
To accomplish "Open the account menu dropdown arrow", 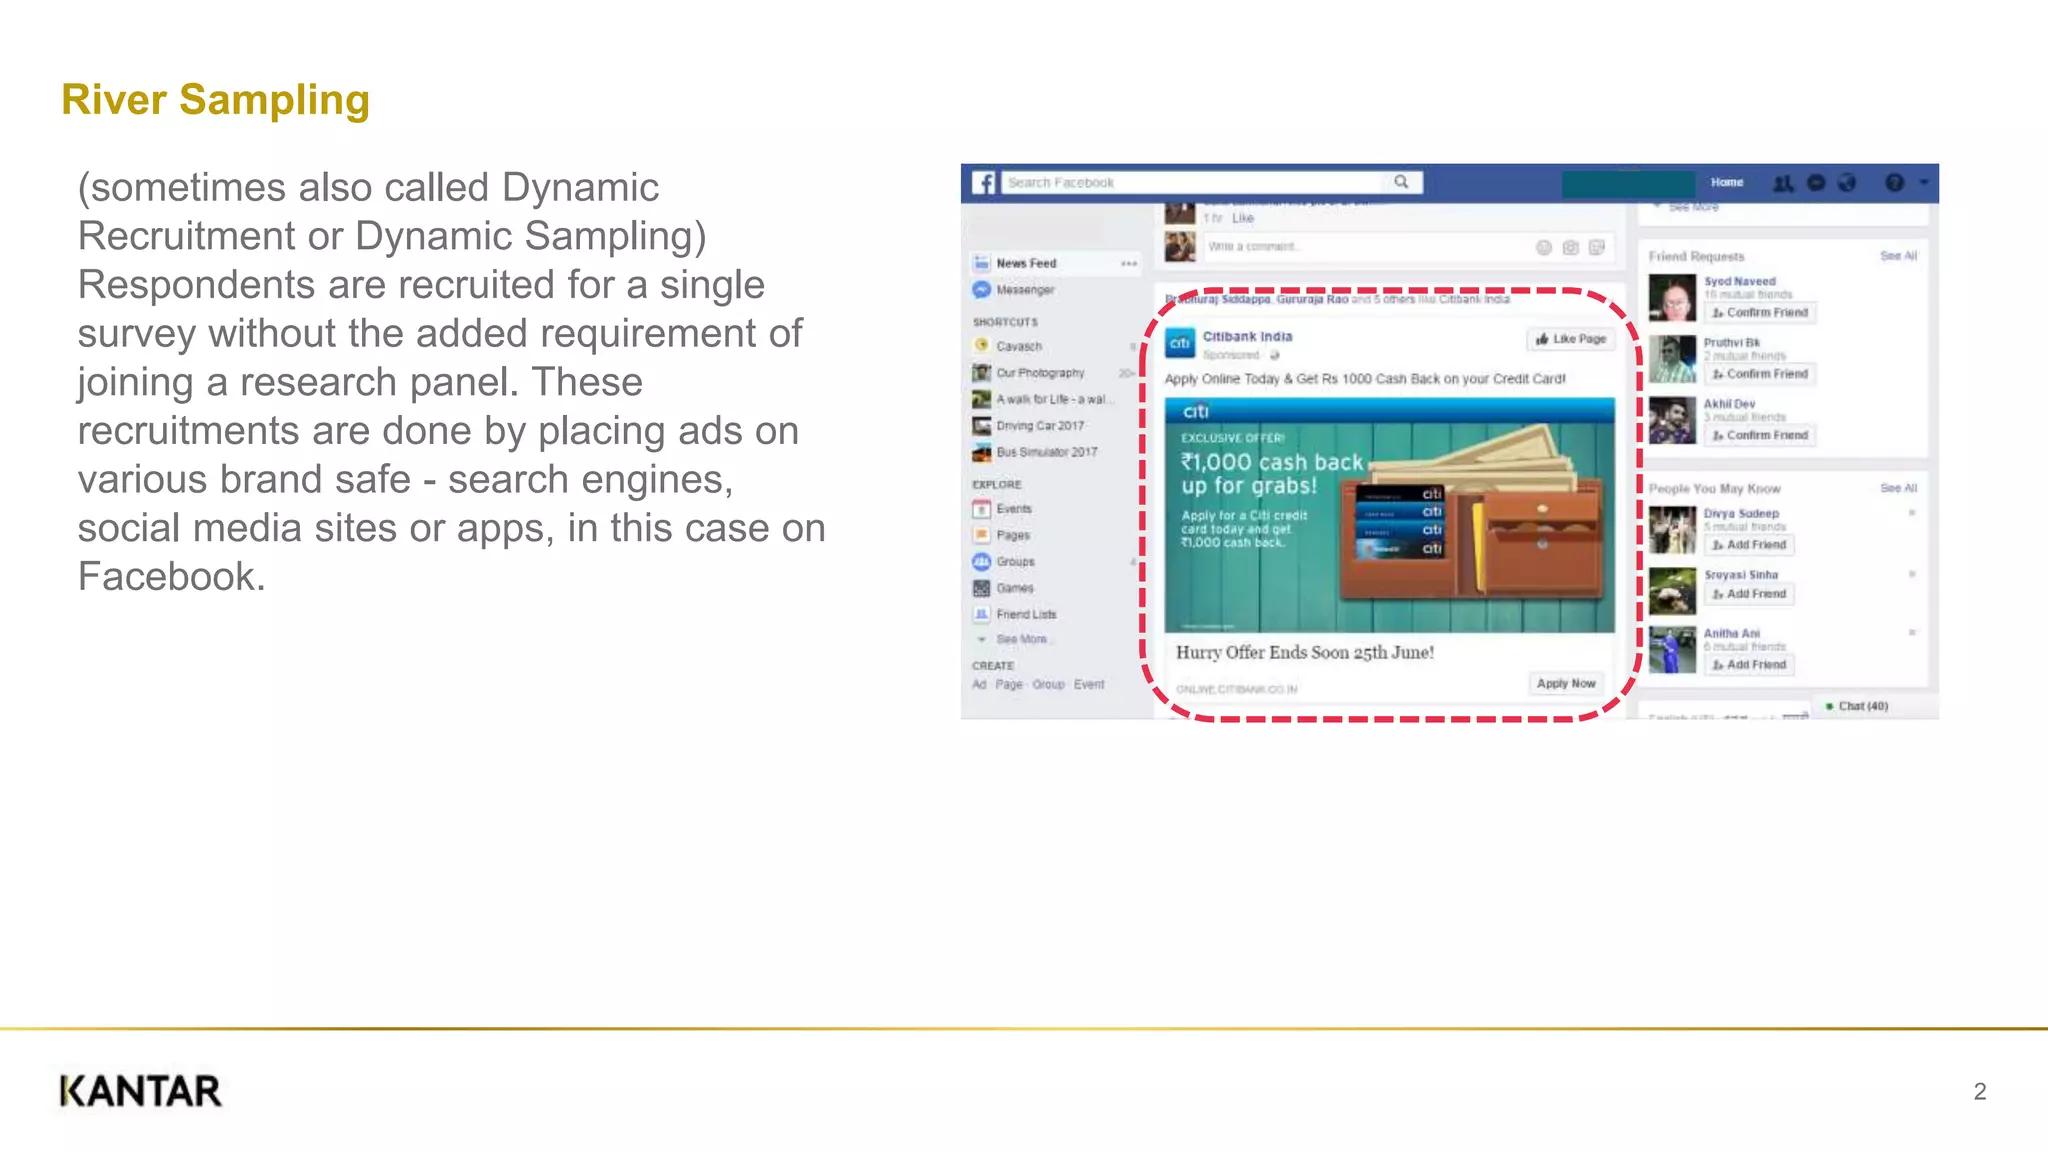I will click(1924, 183).
